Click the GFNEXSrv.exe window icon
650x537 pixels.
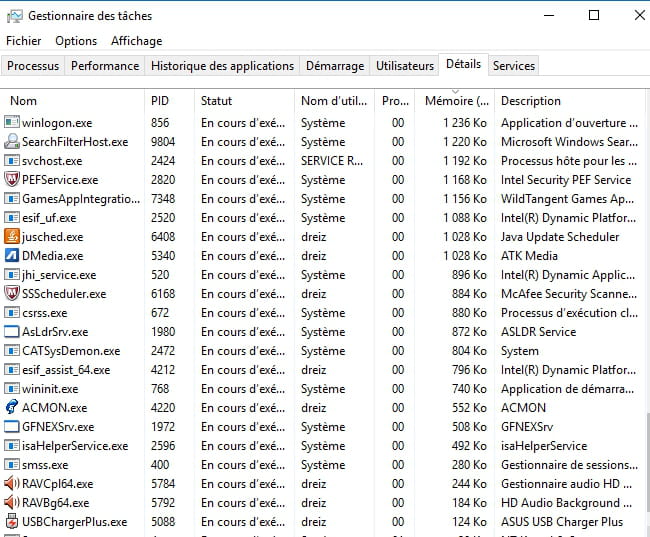click(x=12, y=427)
